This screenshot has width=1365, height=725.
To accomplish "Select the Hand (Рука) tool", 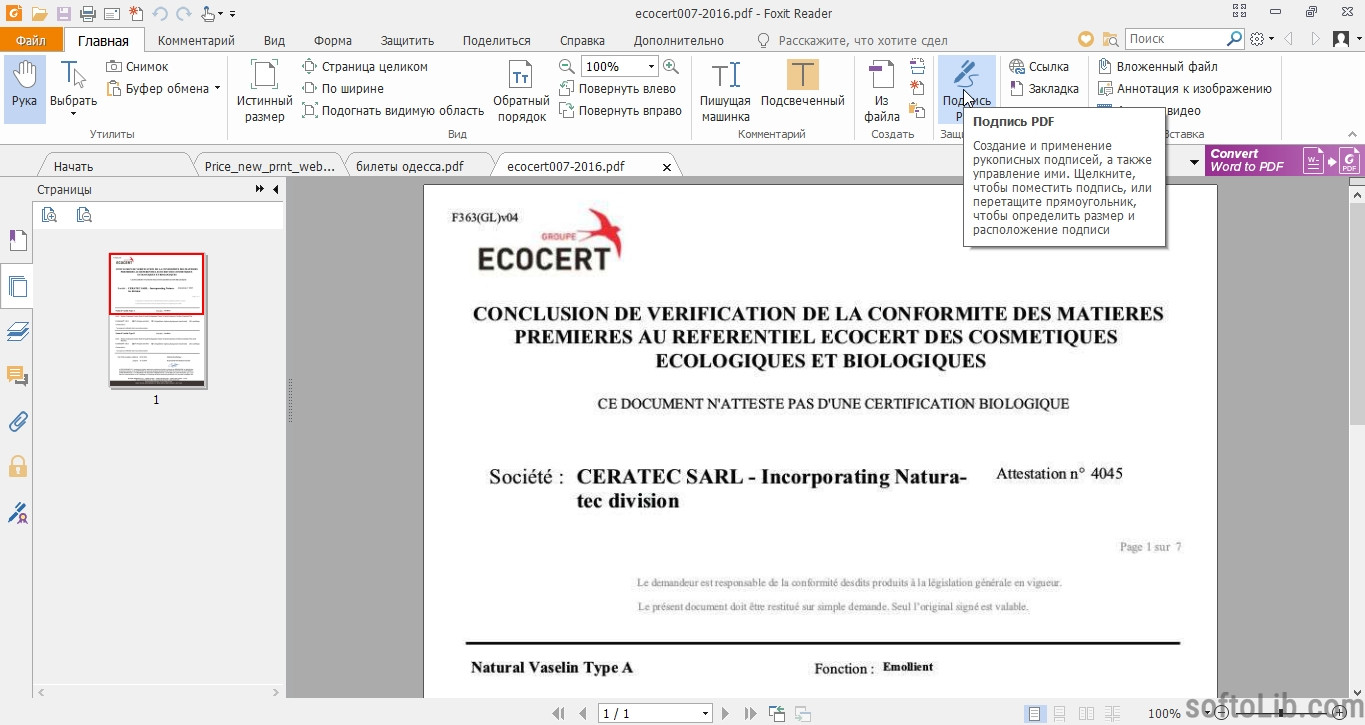I will click(25, 89).
